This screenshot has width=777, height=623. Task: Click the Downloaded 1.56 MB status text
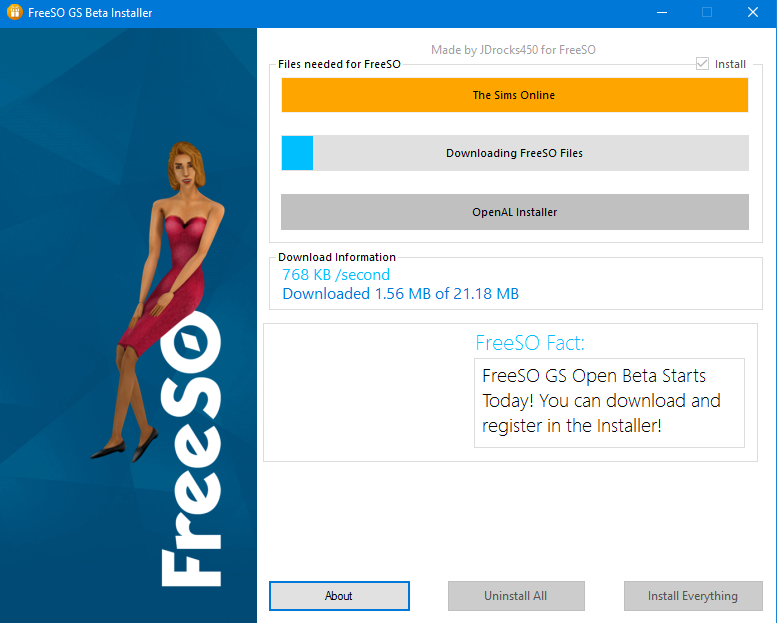(400, 294)
